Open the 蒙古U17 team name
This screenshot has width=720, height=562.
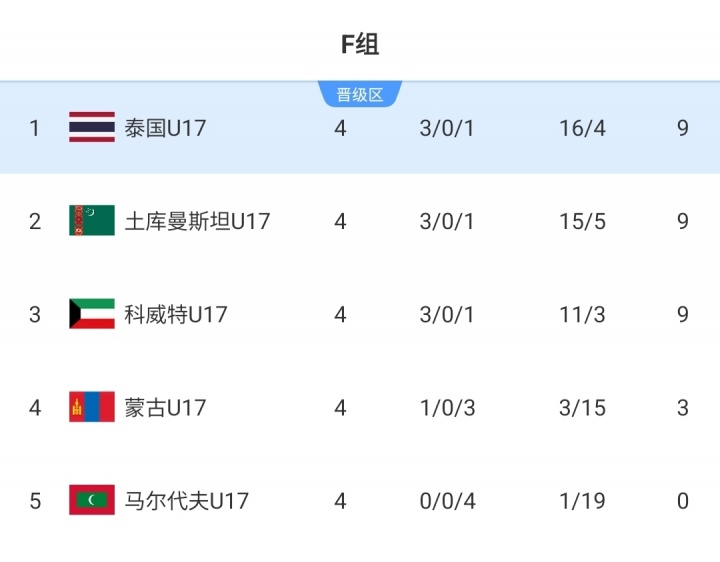(165, 407)
